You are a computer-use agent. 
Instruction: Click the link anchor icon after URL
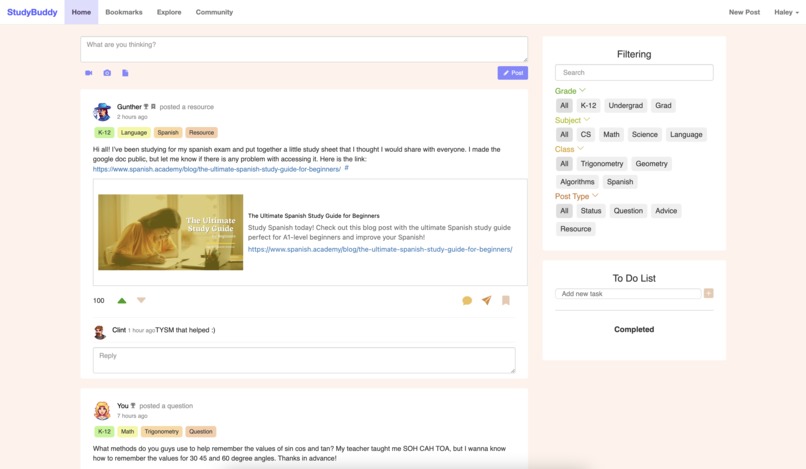tap(346, 168)
